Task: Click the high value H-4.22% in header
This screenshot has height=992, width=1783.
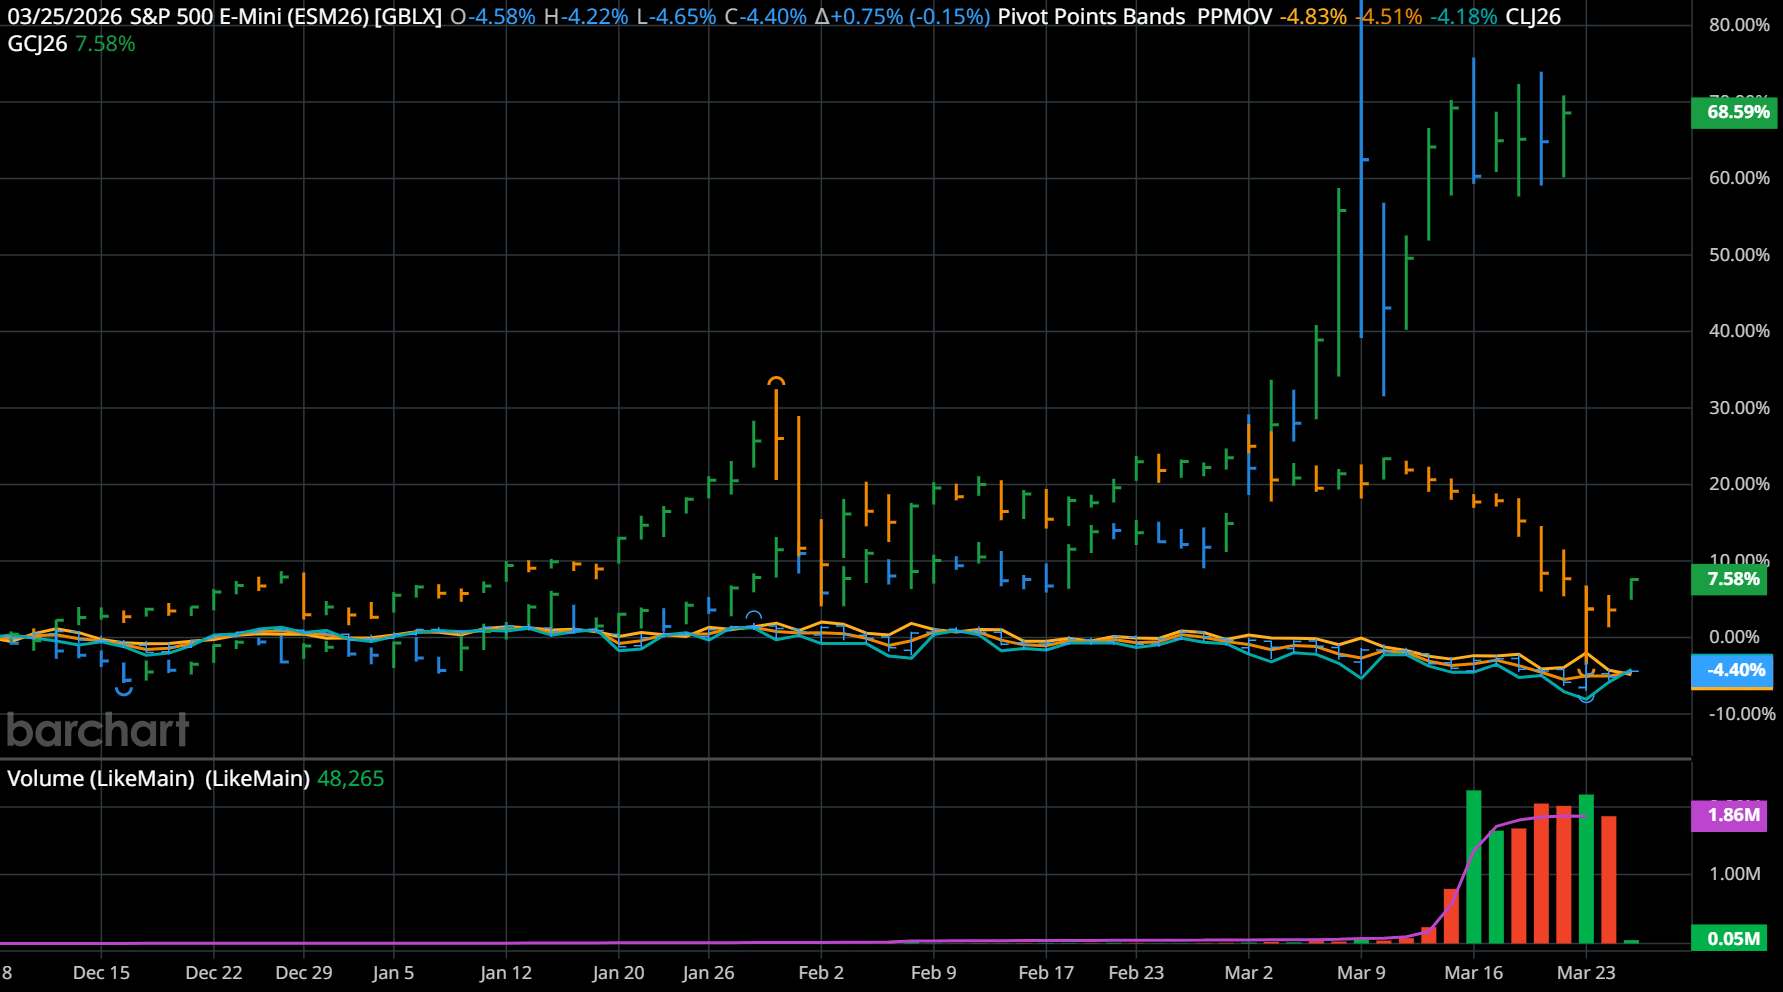Action: click(x=586, y=17)
